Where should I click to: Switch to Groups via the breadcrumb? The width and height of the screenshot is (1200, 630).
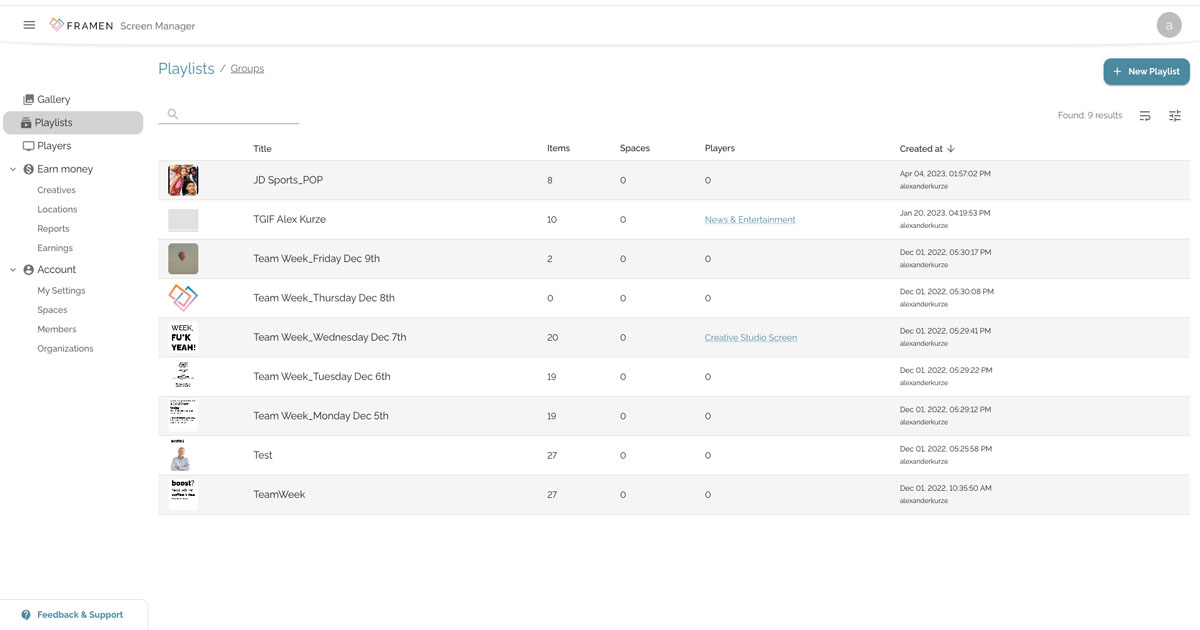[247, 68]
